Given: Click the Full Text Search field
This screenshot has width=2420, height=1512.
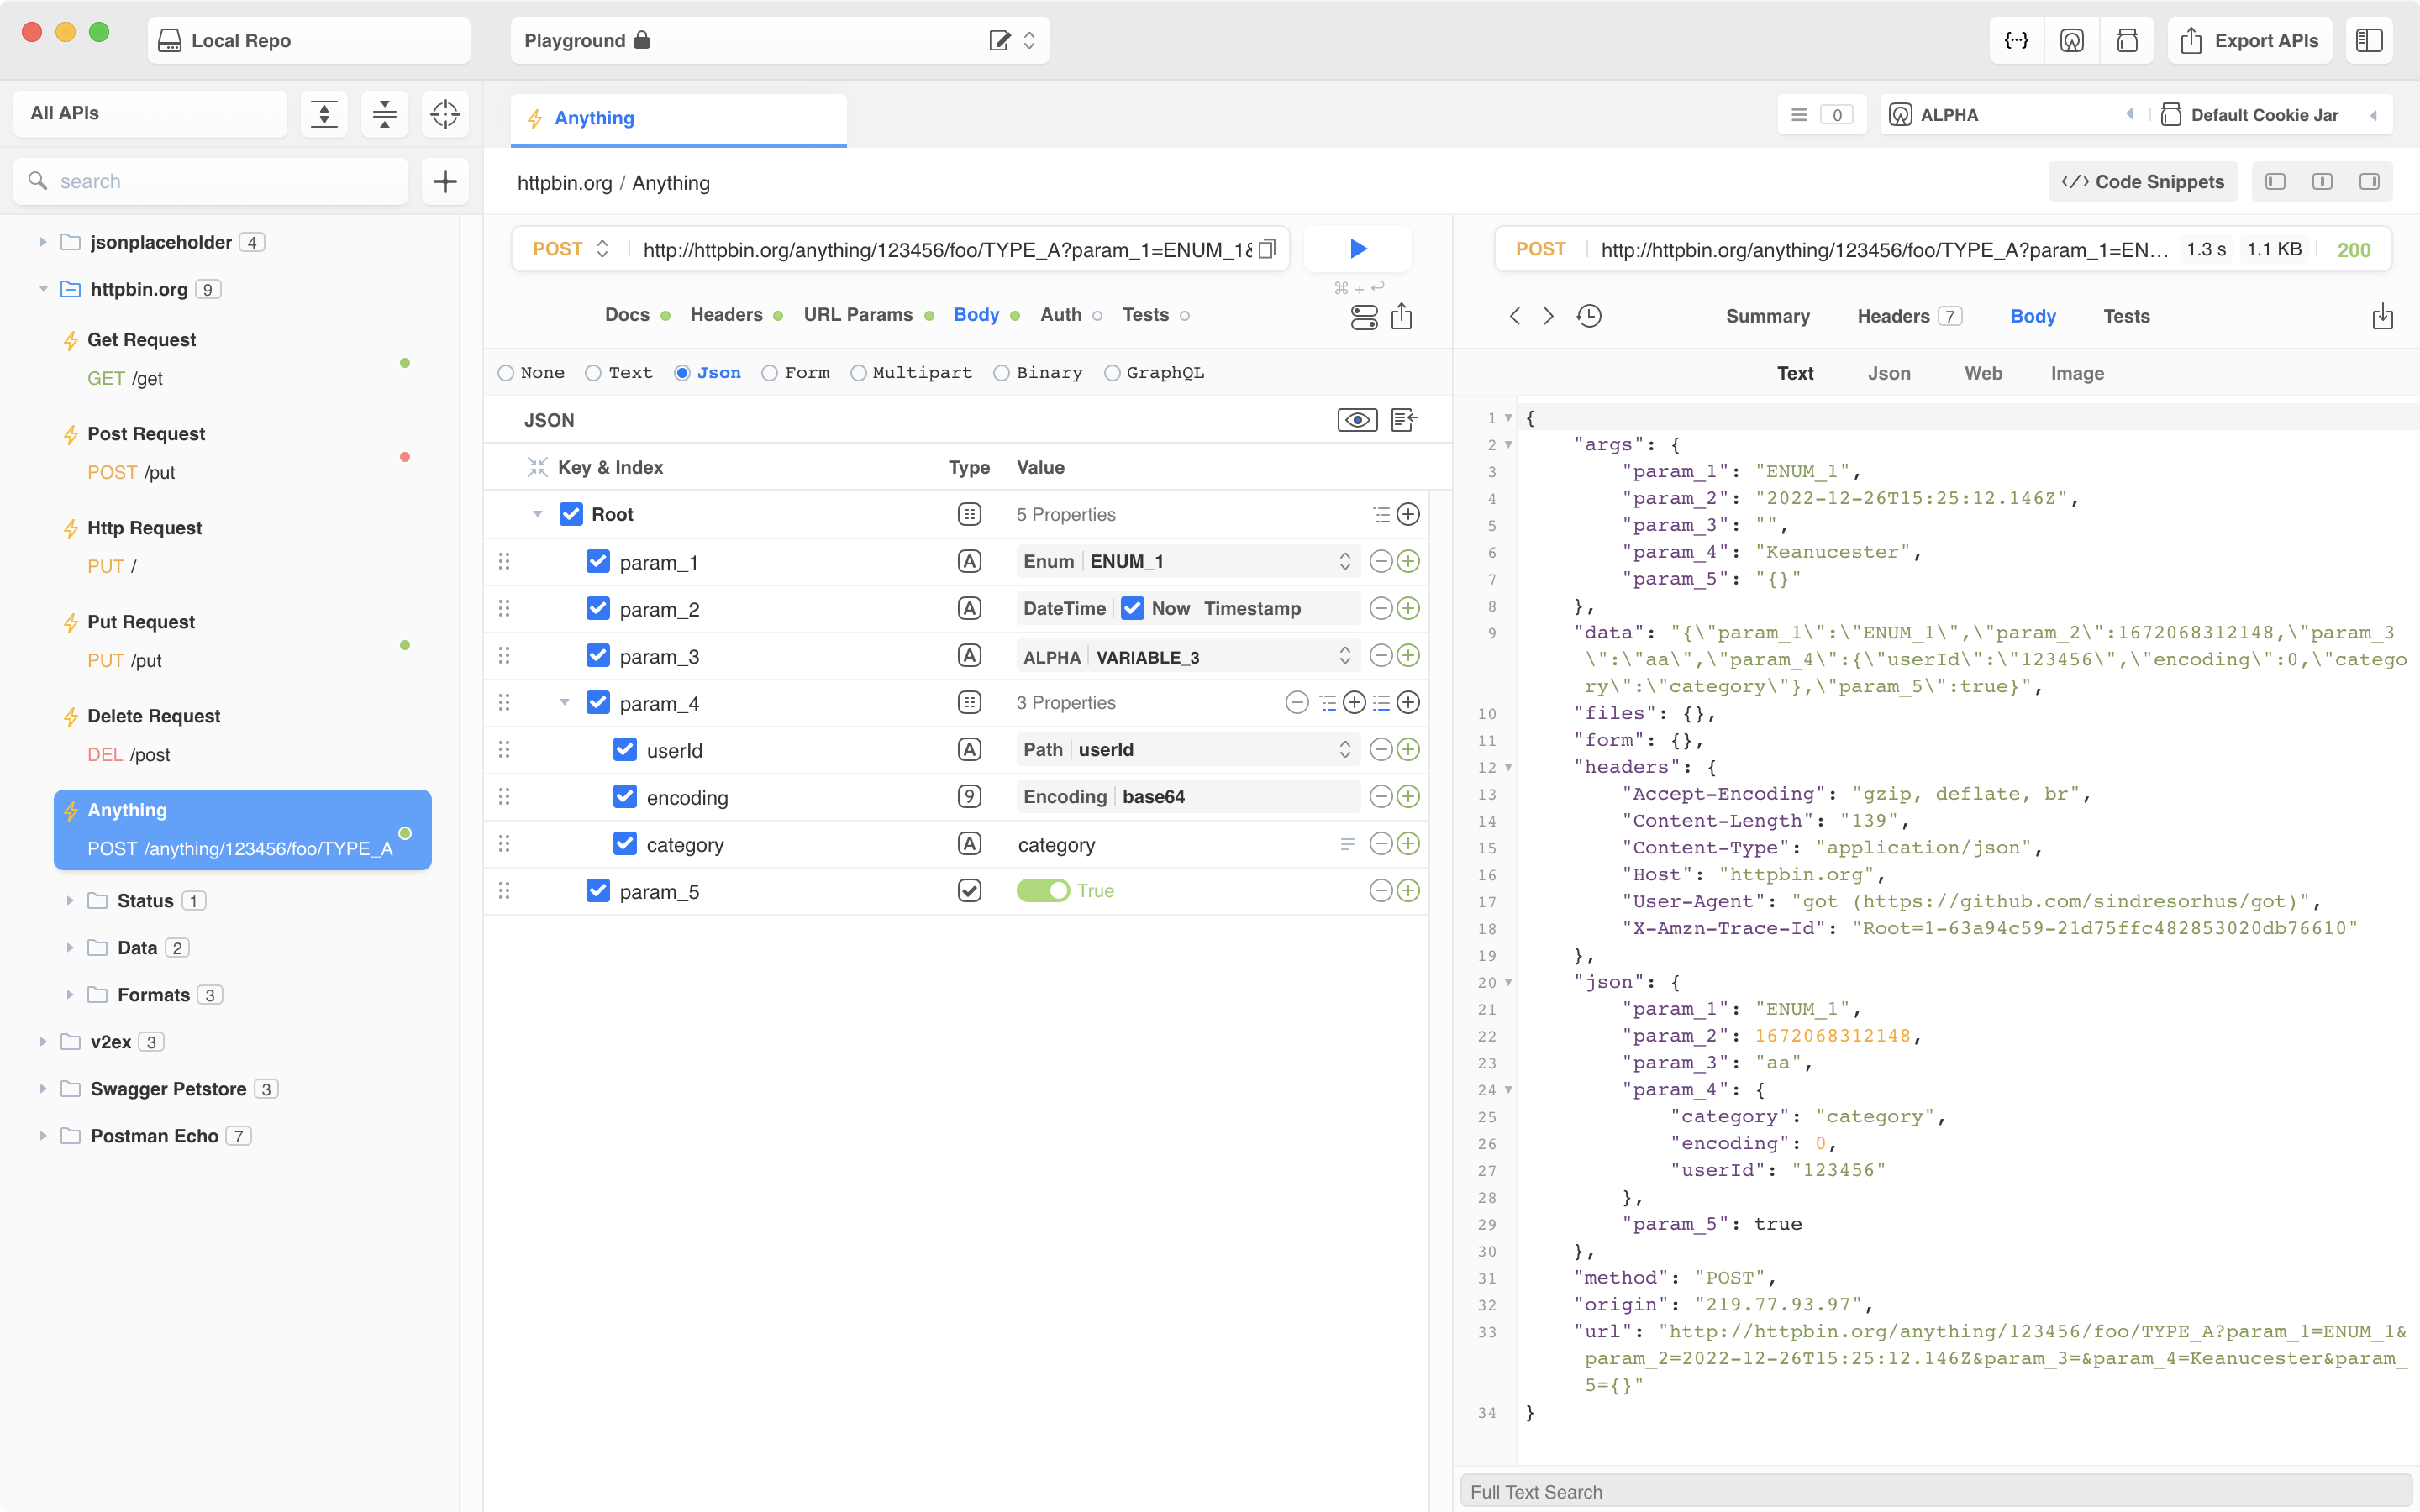Looking at the screenshot, I should [x=1936, y=1491].
